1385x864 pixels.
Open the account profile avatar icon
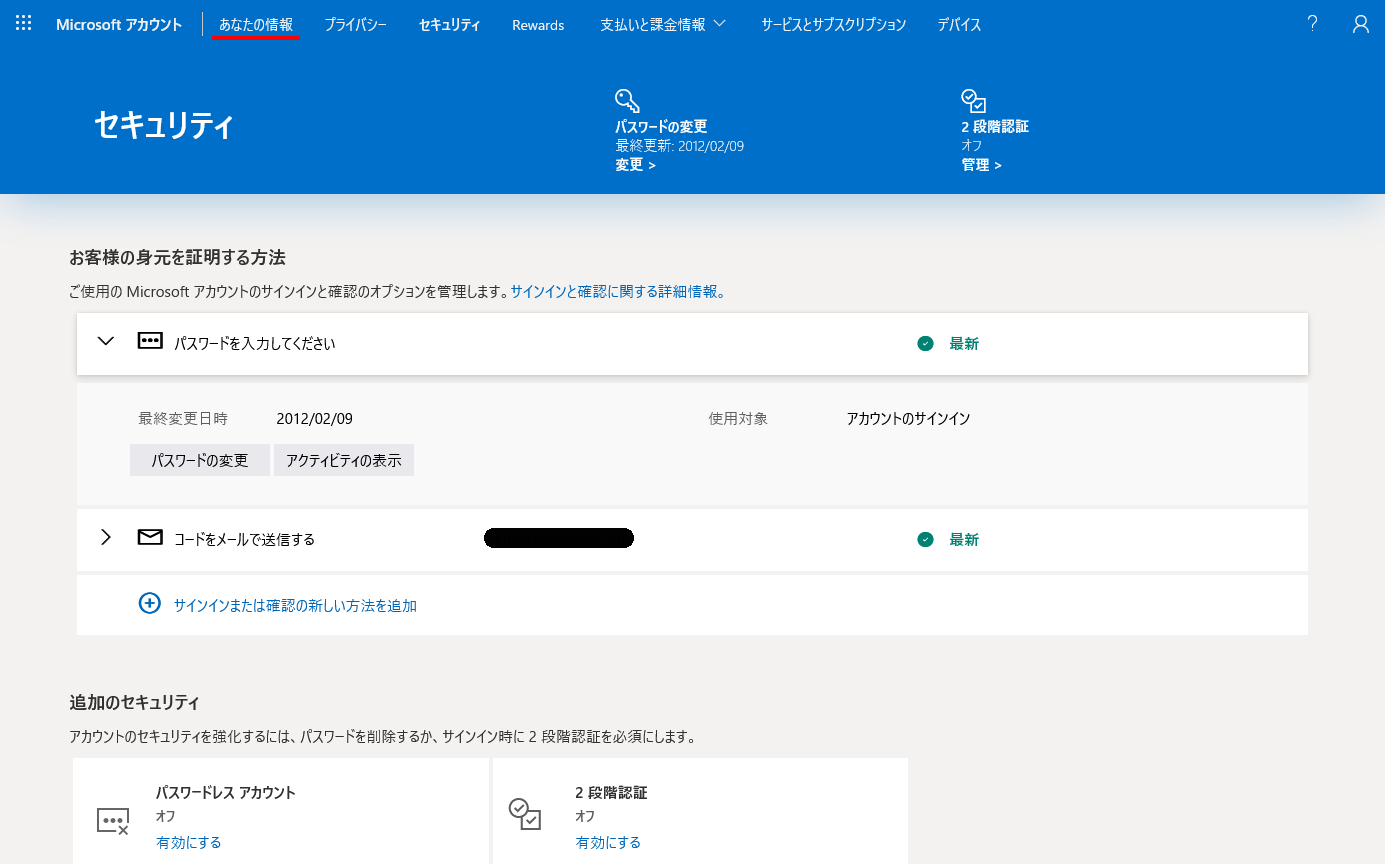click(1360, 24)
